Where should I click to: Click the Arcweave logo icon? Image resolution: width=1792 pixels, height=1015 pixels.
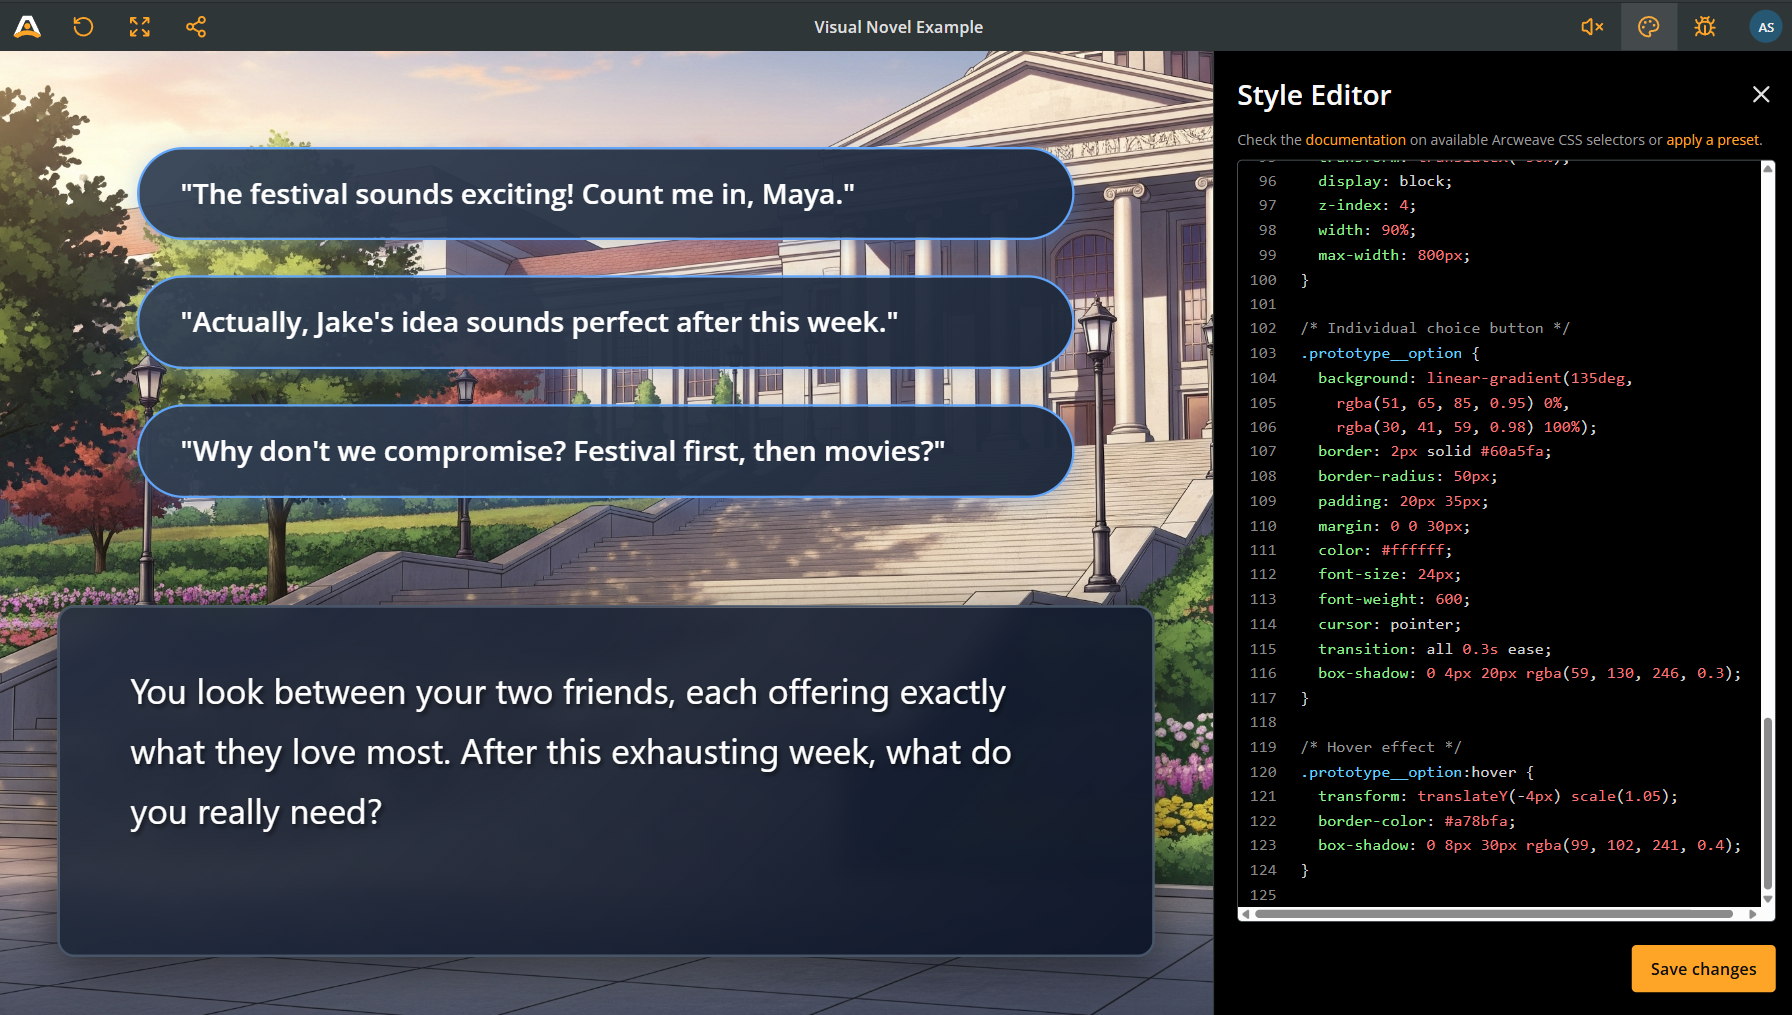click(28, 27)
